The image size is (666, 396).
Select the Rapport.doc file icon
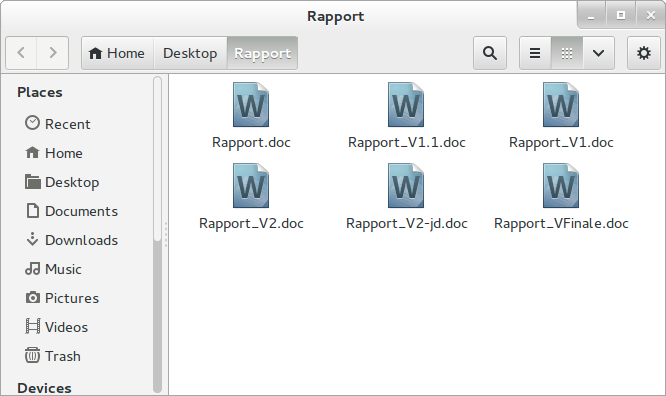point(251,105)
